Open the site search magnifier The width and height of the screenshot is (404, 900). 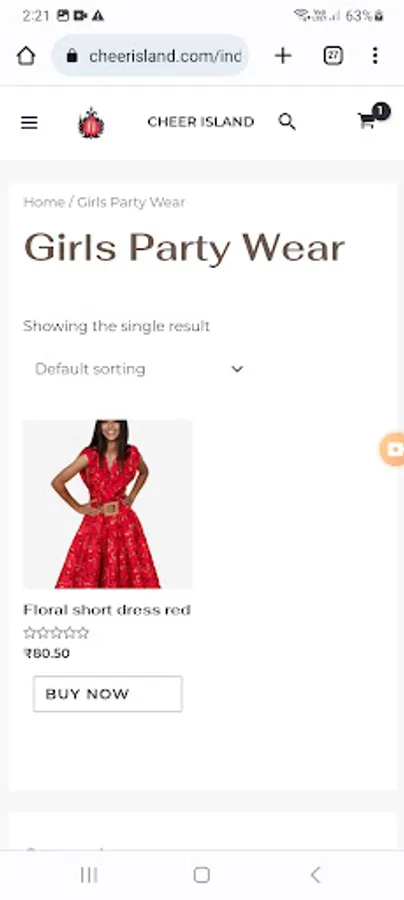point(287,122)
